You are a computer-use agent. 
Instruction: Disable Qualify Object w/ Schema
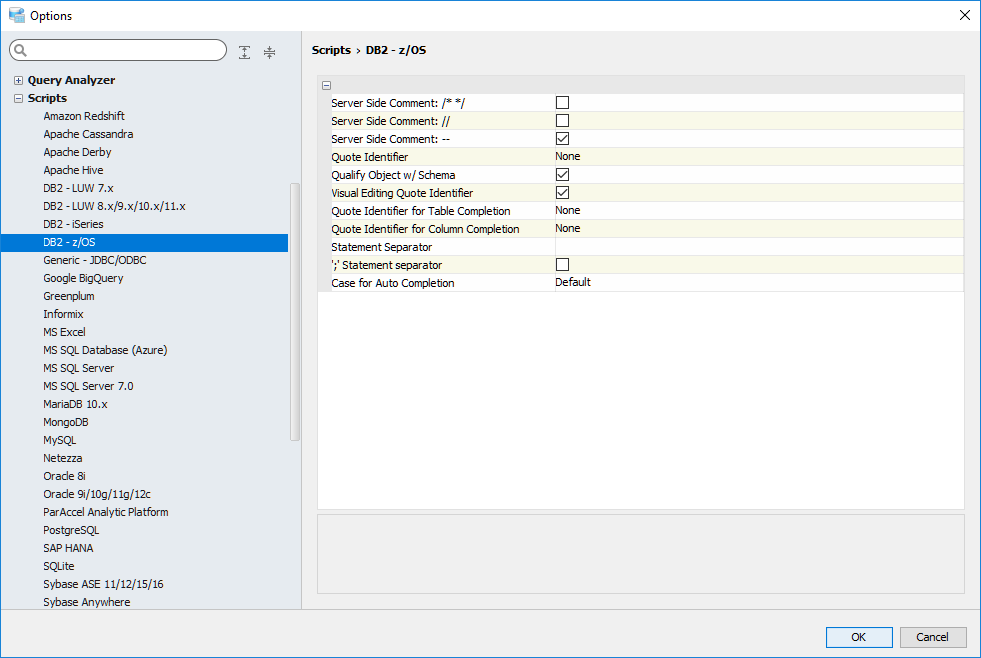tap(562, 175)
